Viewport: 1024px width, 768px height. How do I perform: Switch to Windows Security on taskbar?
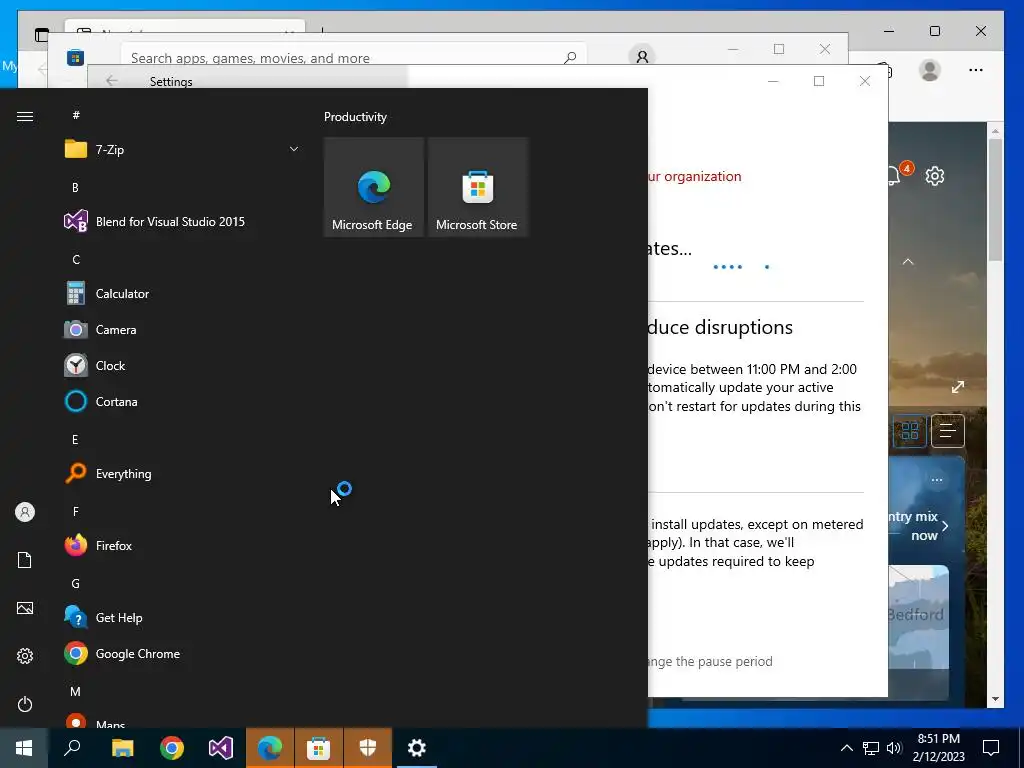368,748
